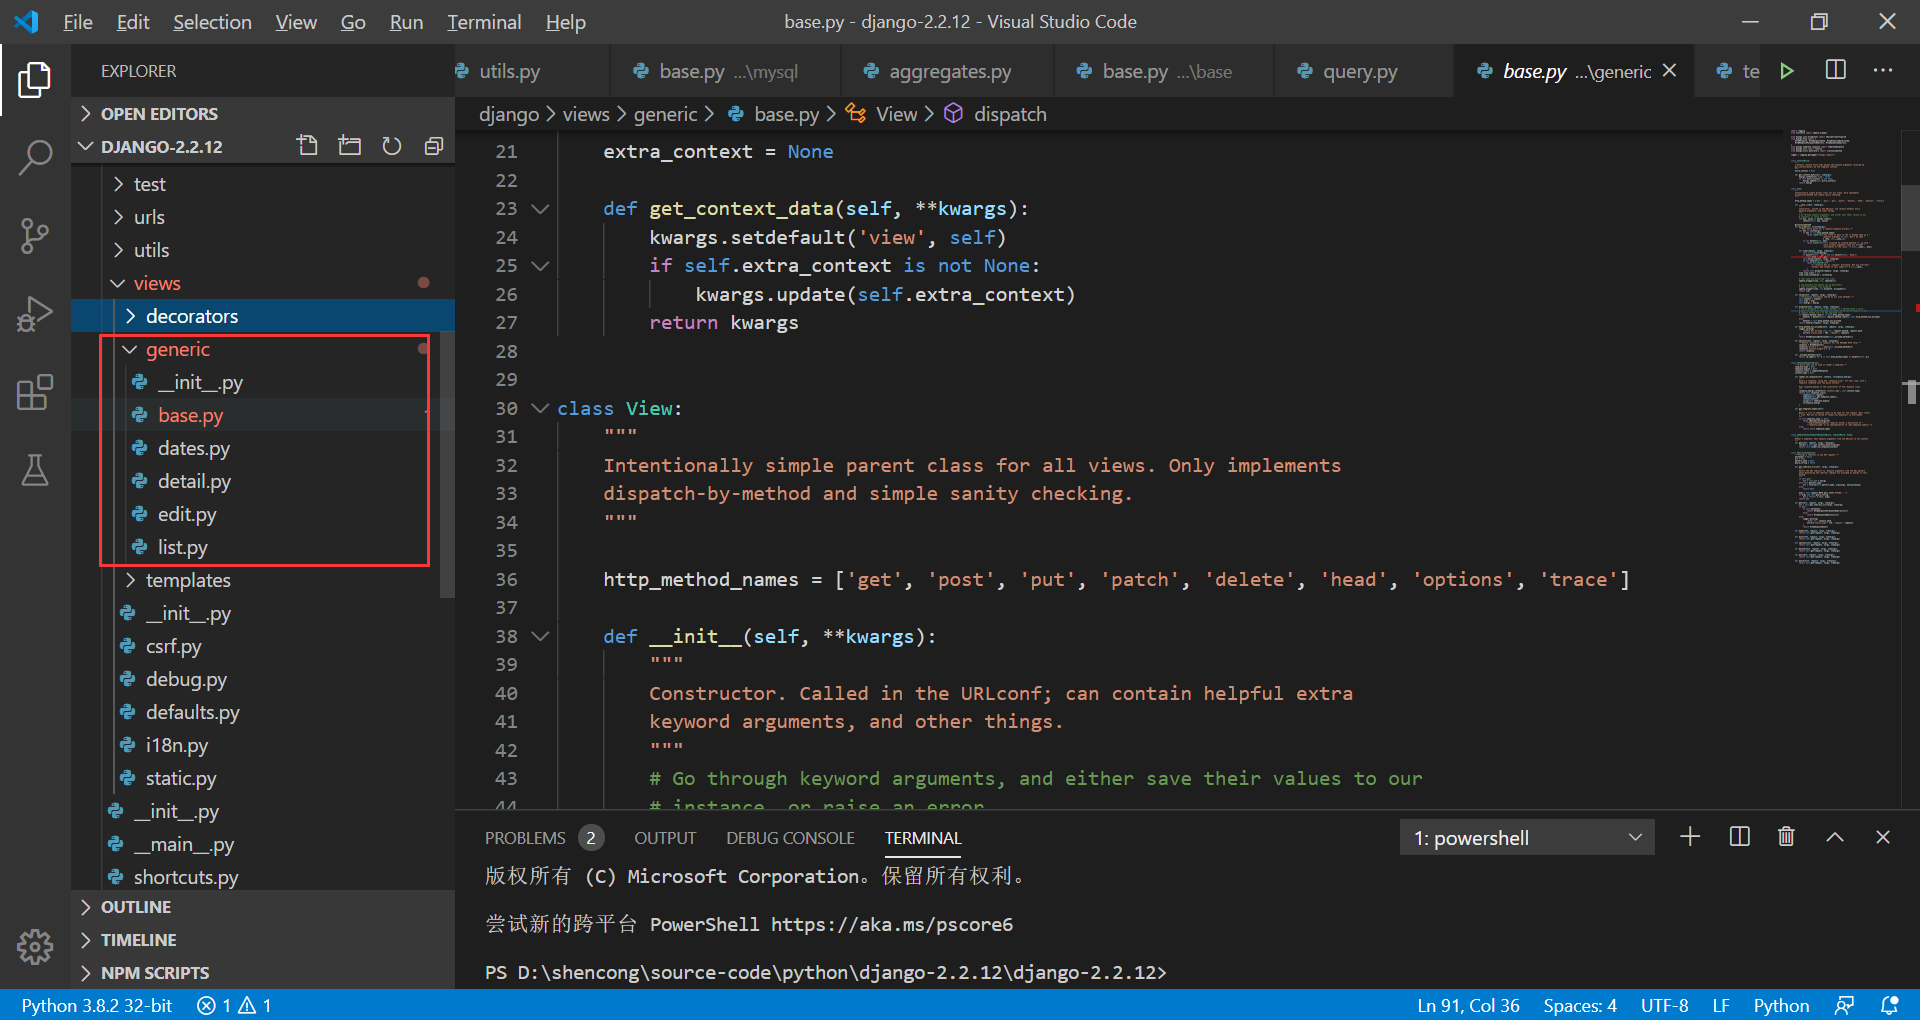Viewport: 1920px width, 1020px height.
Task: Open csrf.py from the views folder
Action: 263,646
